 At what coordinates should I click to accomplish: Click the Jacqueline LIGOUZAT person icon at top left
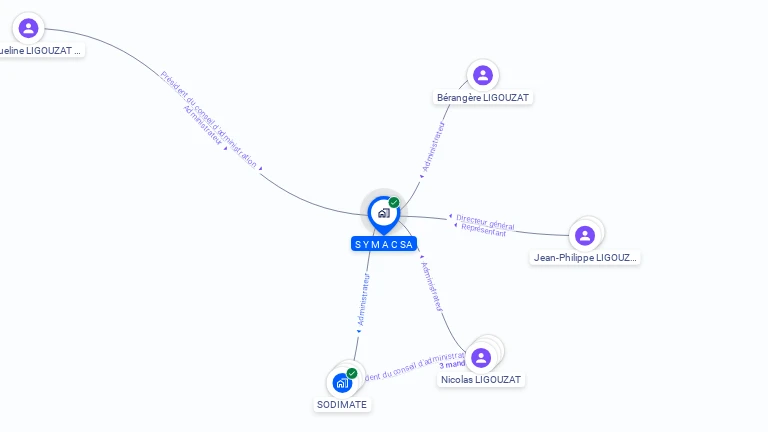coord(28,28)
